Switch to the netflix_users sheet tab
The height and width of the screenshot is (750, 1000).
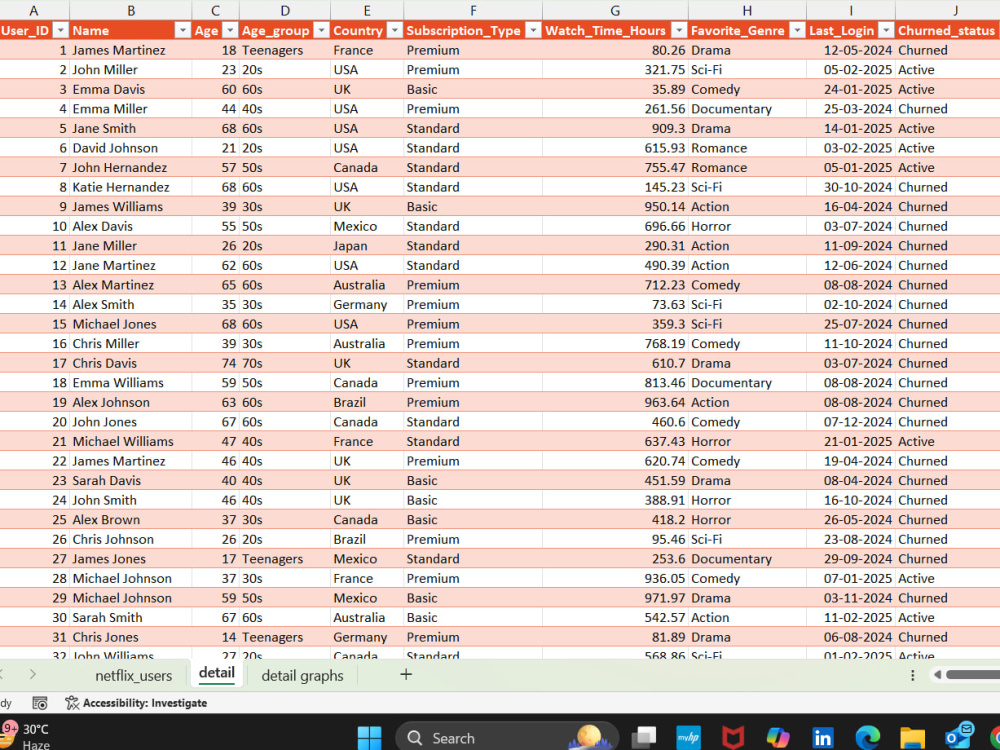[133, 675]
